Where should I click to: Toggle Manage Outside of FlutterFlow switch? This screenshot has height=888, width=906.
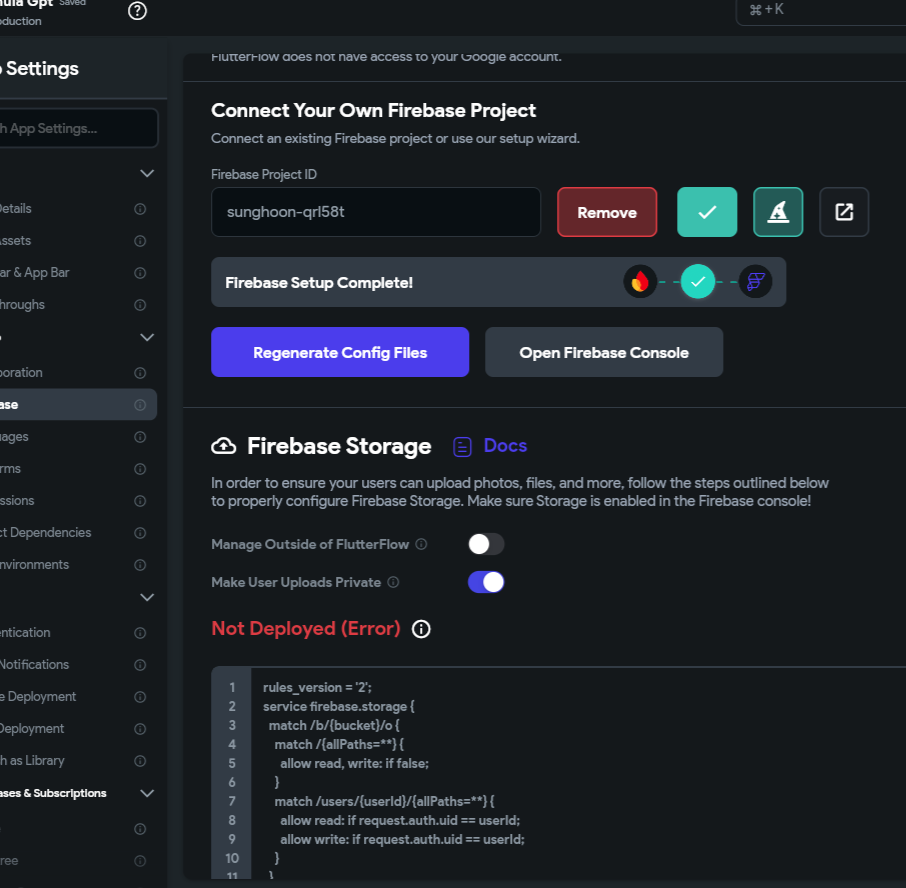486,544
